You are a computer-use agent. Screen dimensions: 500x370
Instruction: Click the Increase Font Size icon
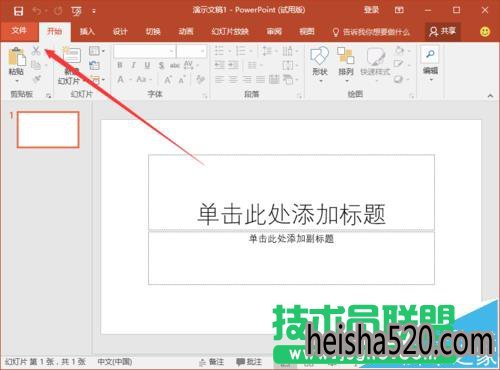click(168, 80)
